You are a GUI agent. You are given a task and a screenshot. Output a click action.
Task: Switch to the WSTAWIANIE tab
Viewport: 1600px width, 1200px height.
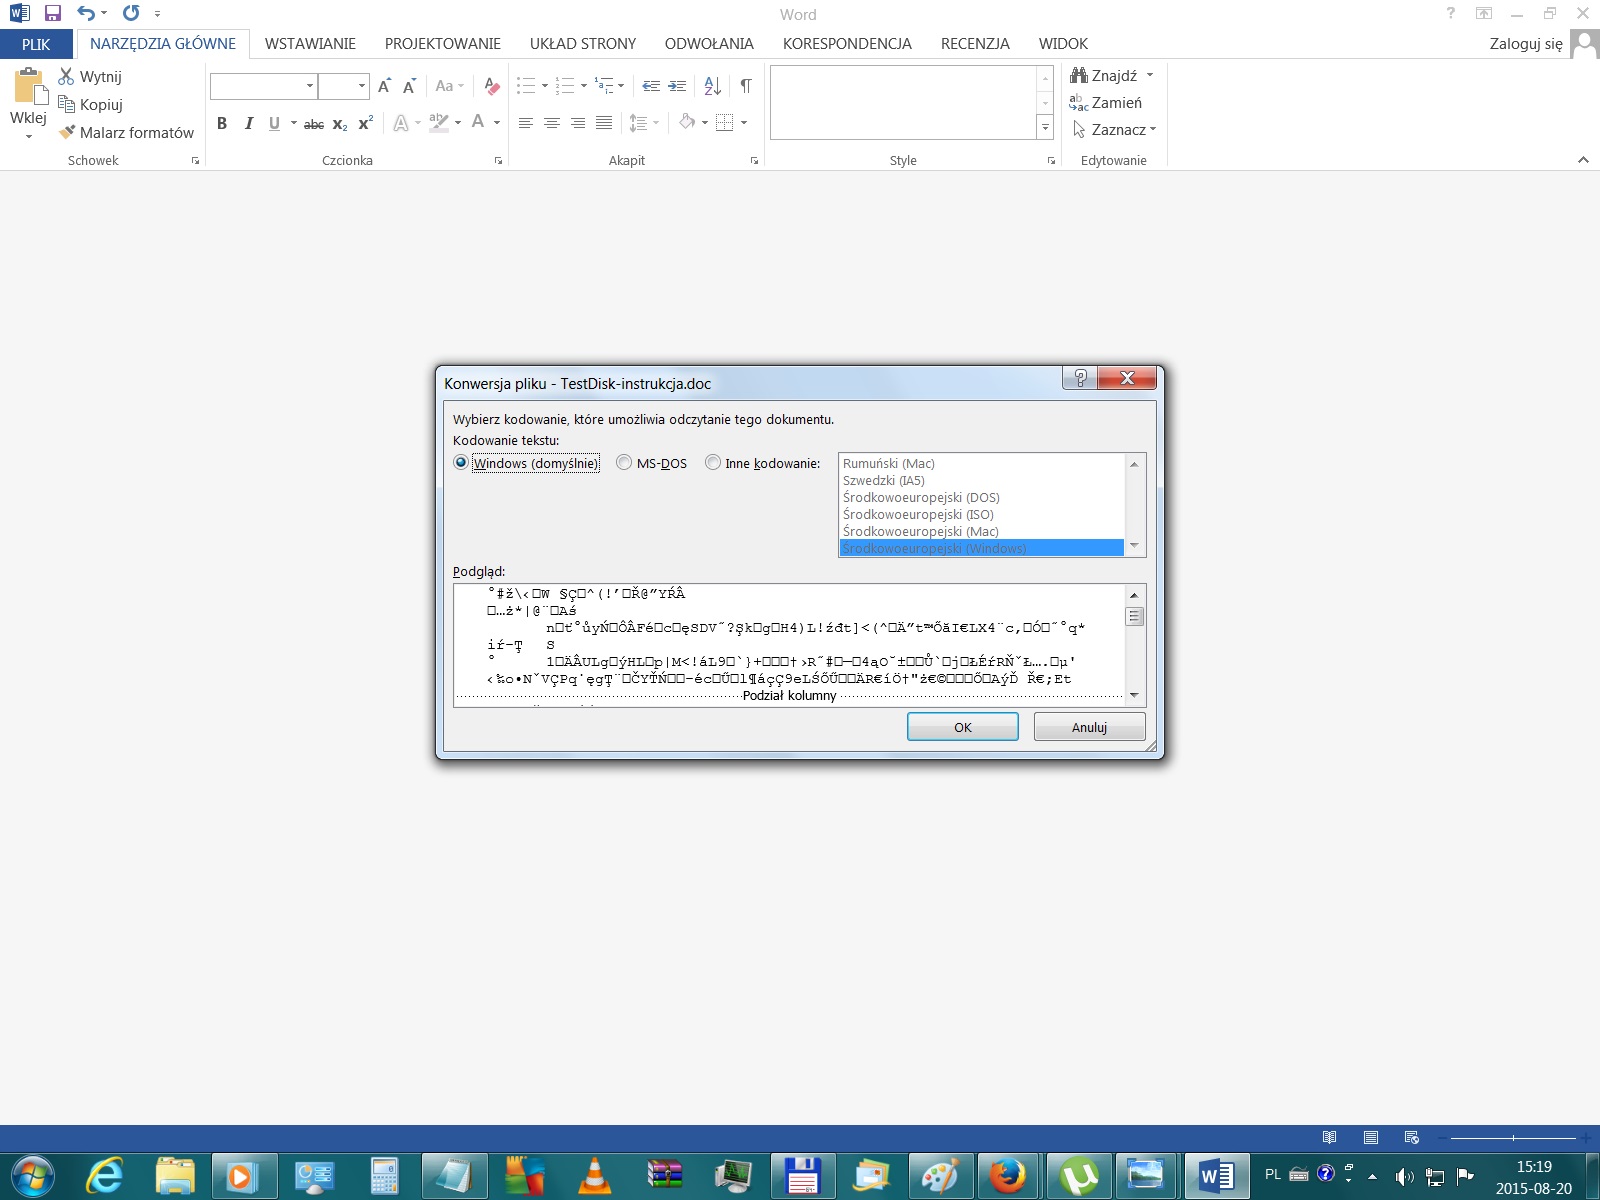click(310, 44)
